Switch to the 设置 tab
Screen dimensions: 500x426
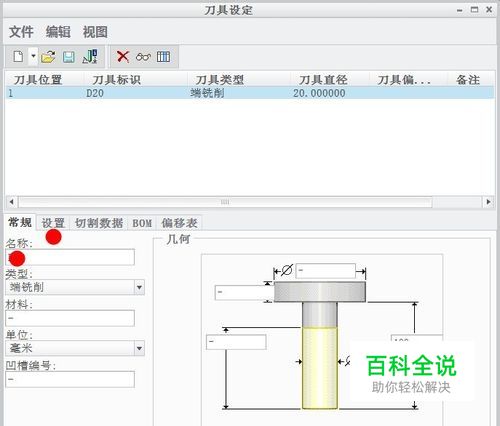click(x=53, y=223)
